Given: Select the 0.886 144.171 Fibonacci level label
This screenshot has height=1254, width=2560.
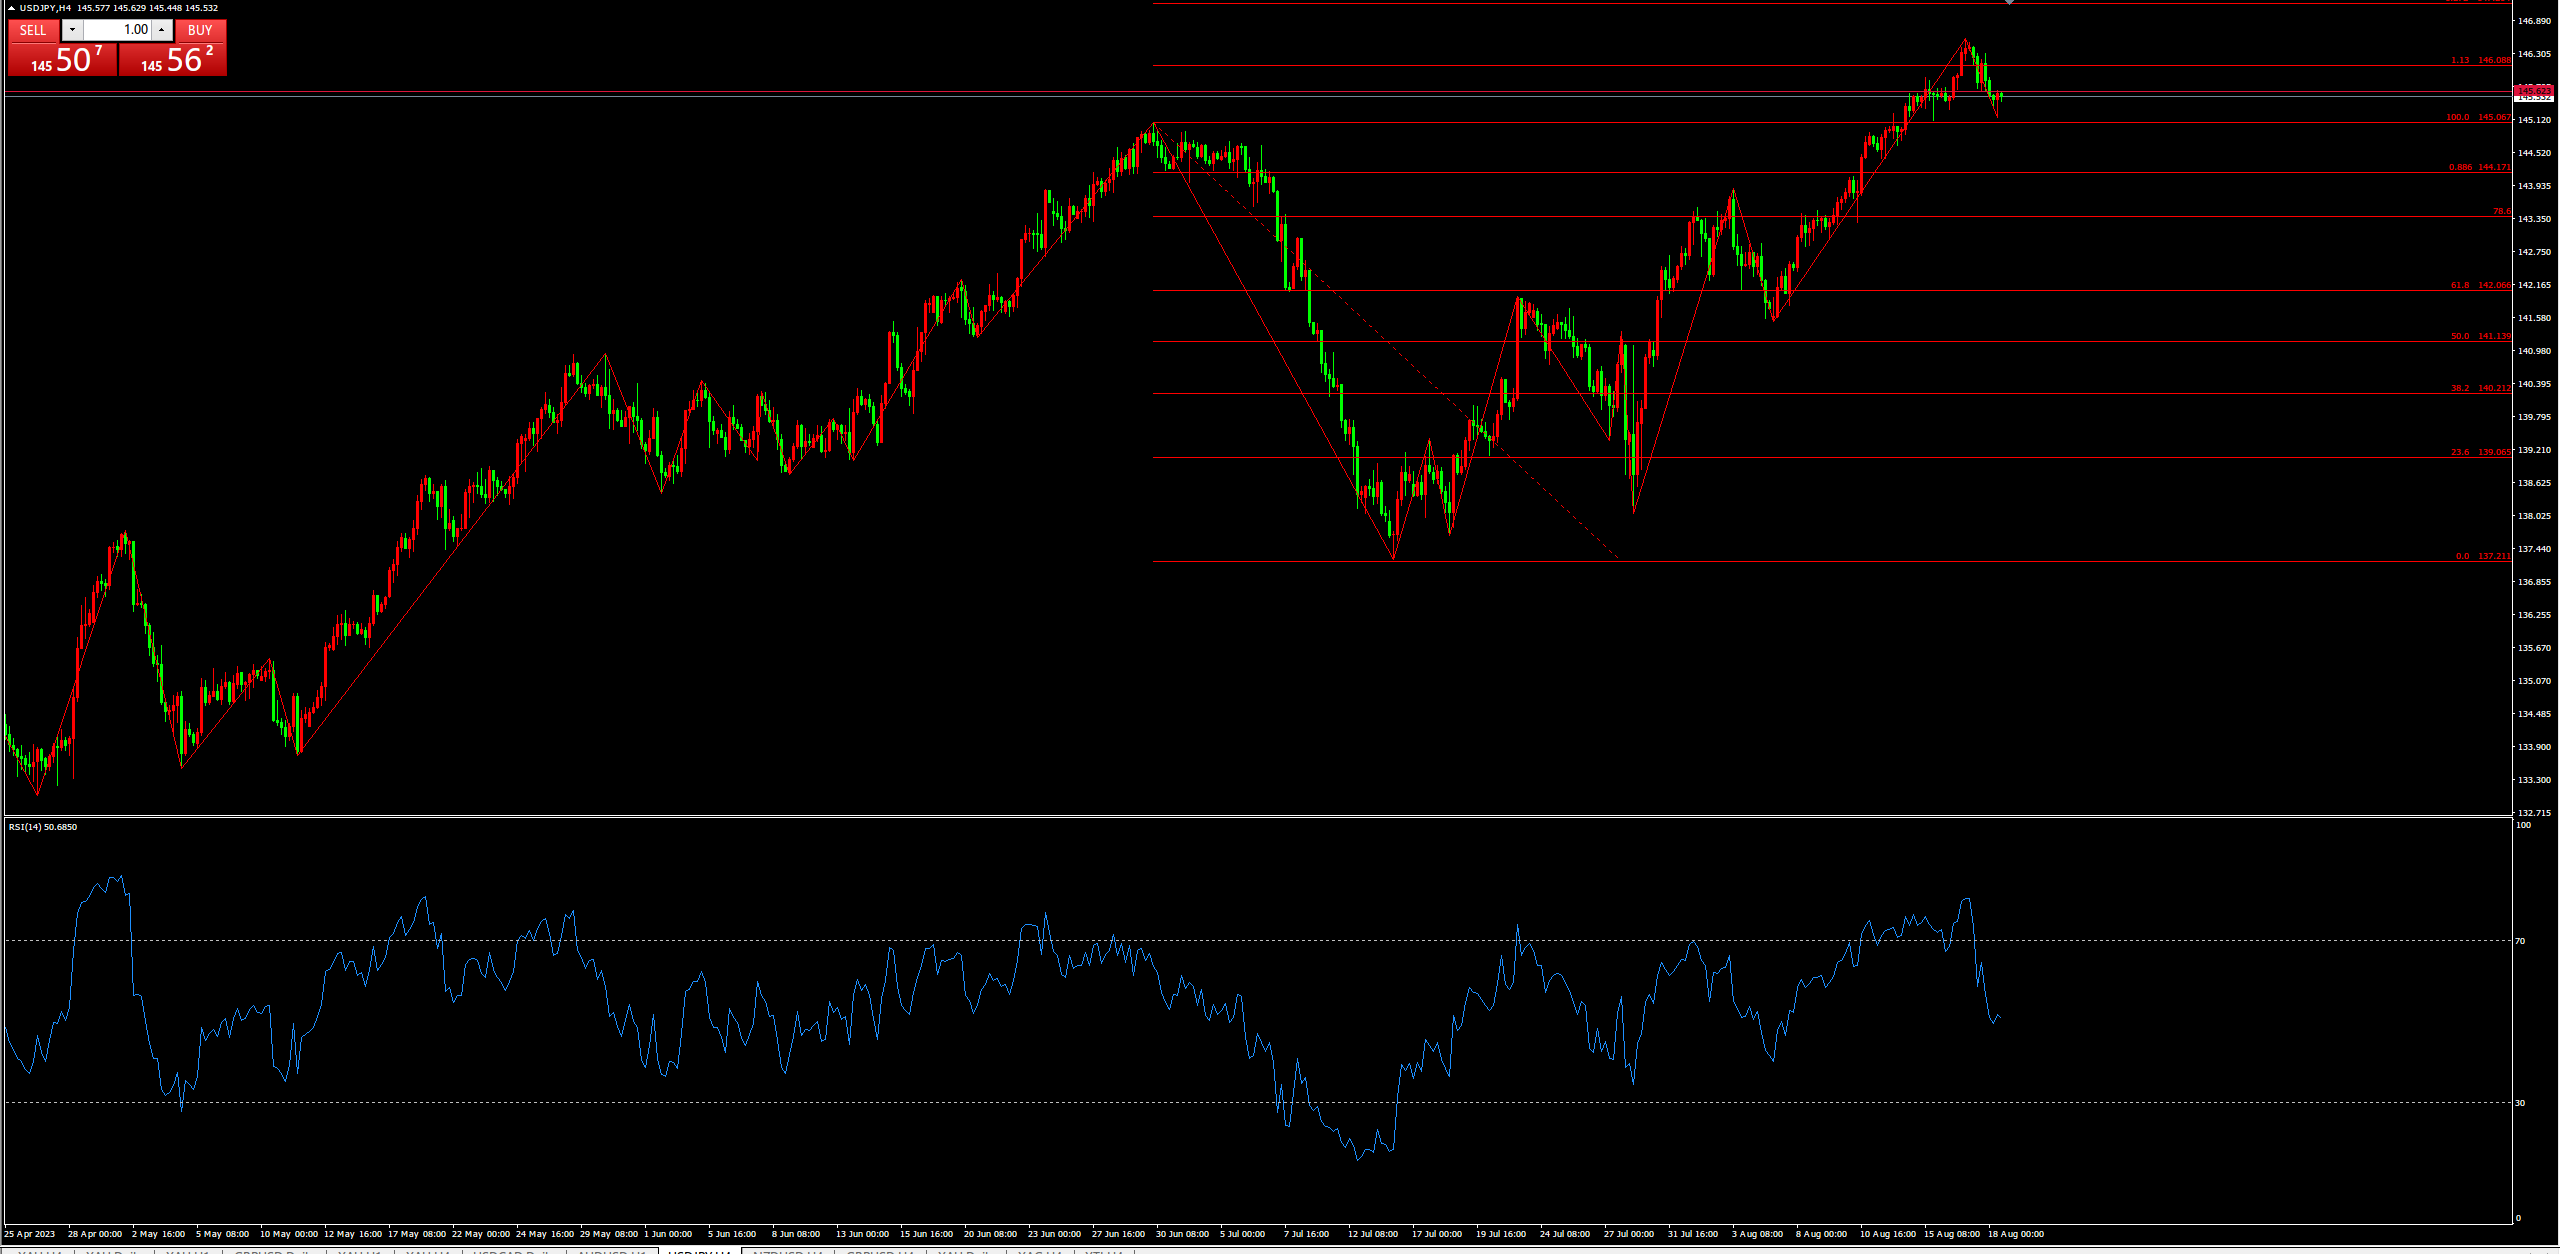Looking at the screenshot, I should pyautogui.click(x=2479, y=167).
